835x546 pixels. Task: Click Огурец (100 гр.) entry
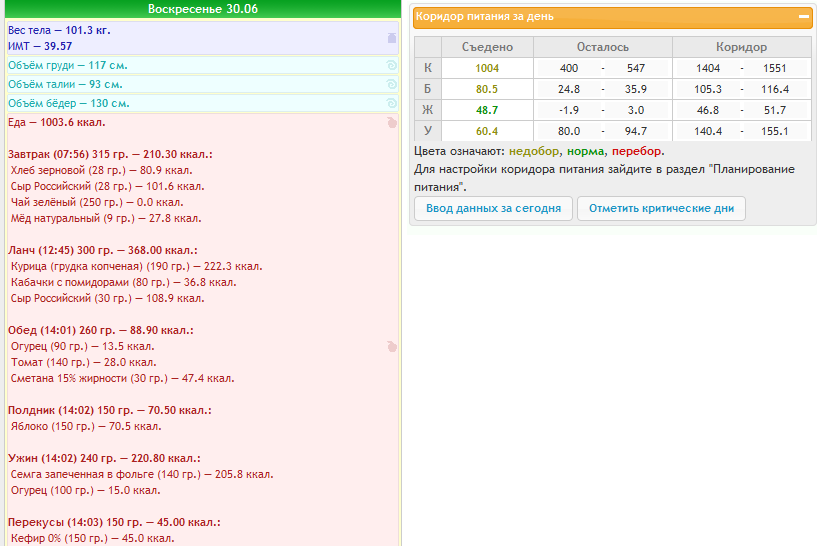85,490
